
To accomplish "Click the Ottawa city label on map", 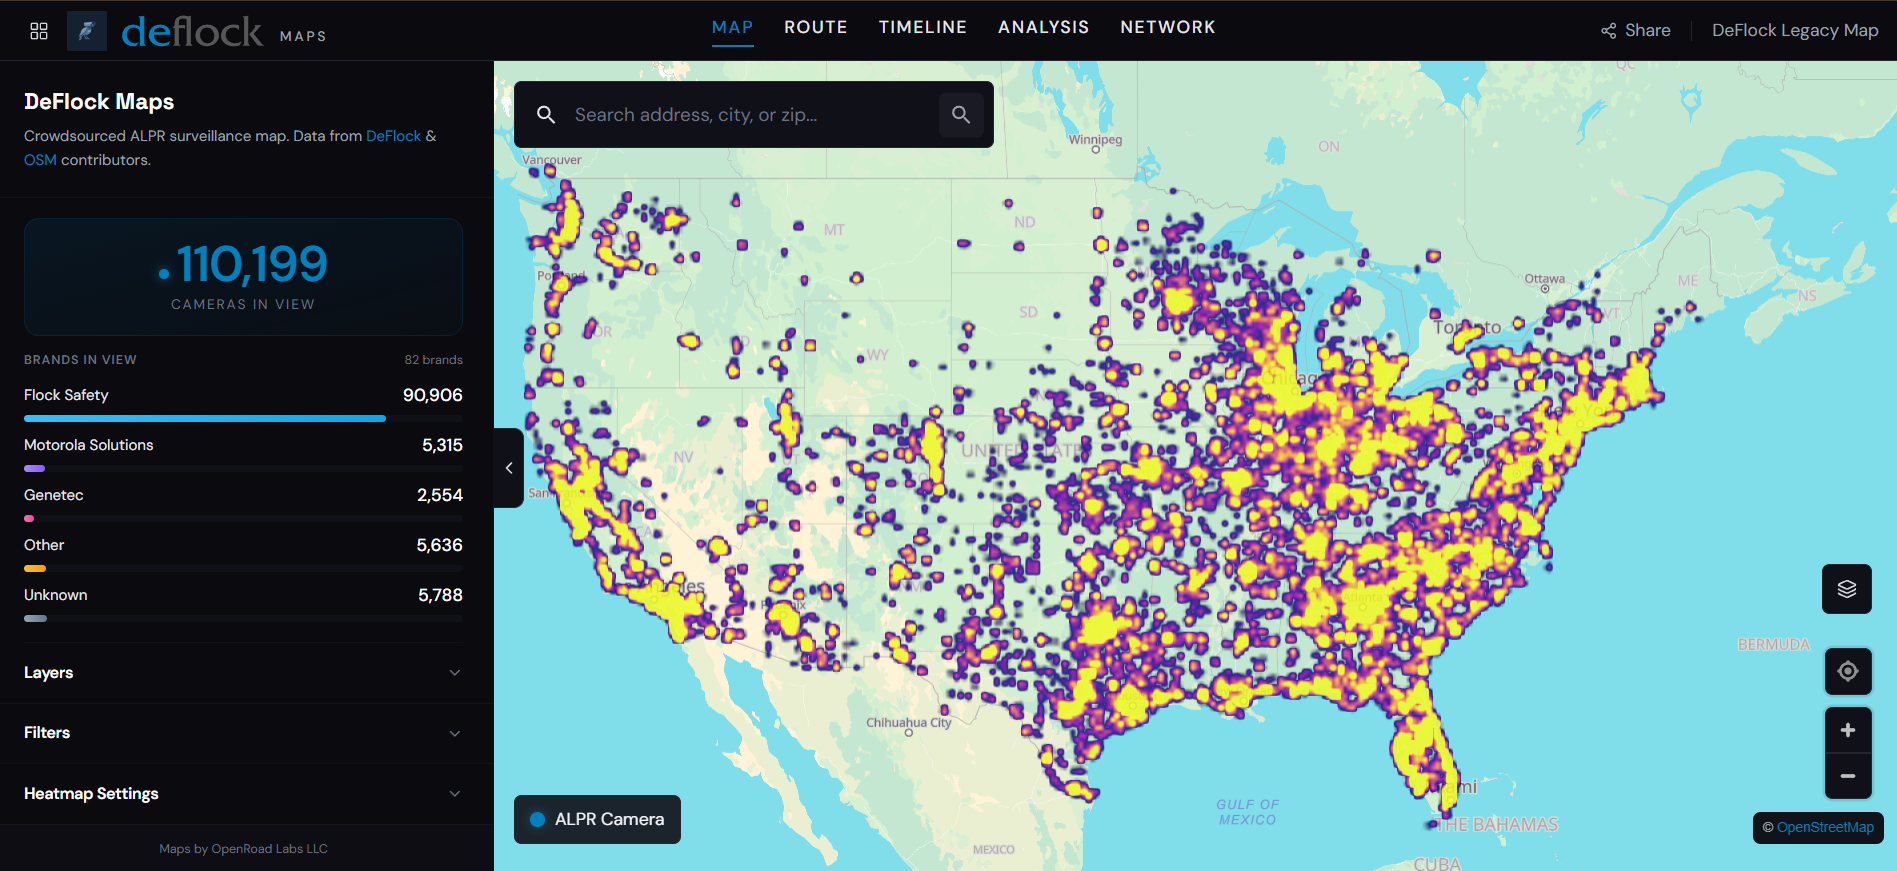I will click(x=1544, y=279).
